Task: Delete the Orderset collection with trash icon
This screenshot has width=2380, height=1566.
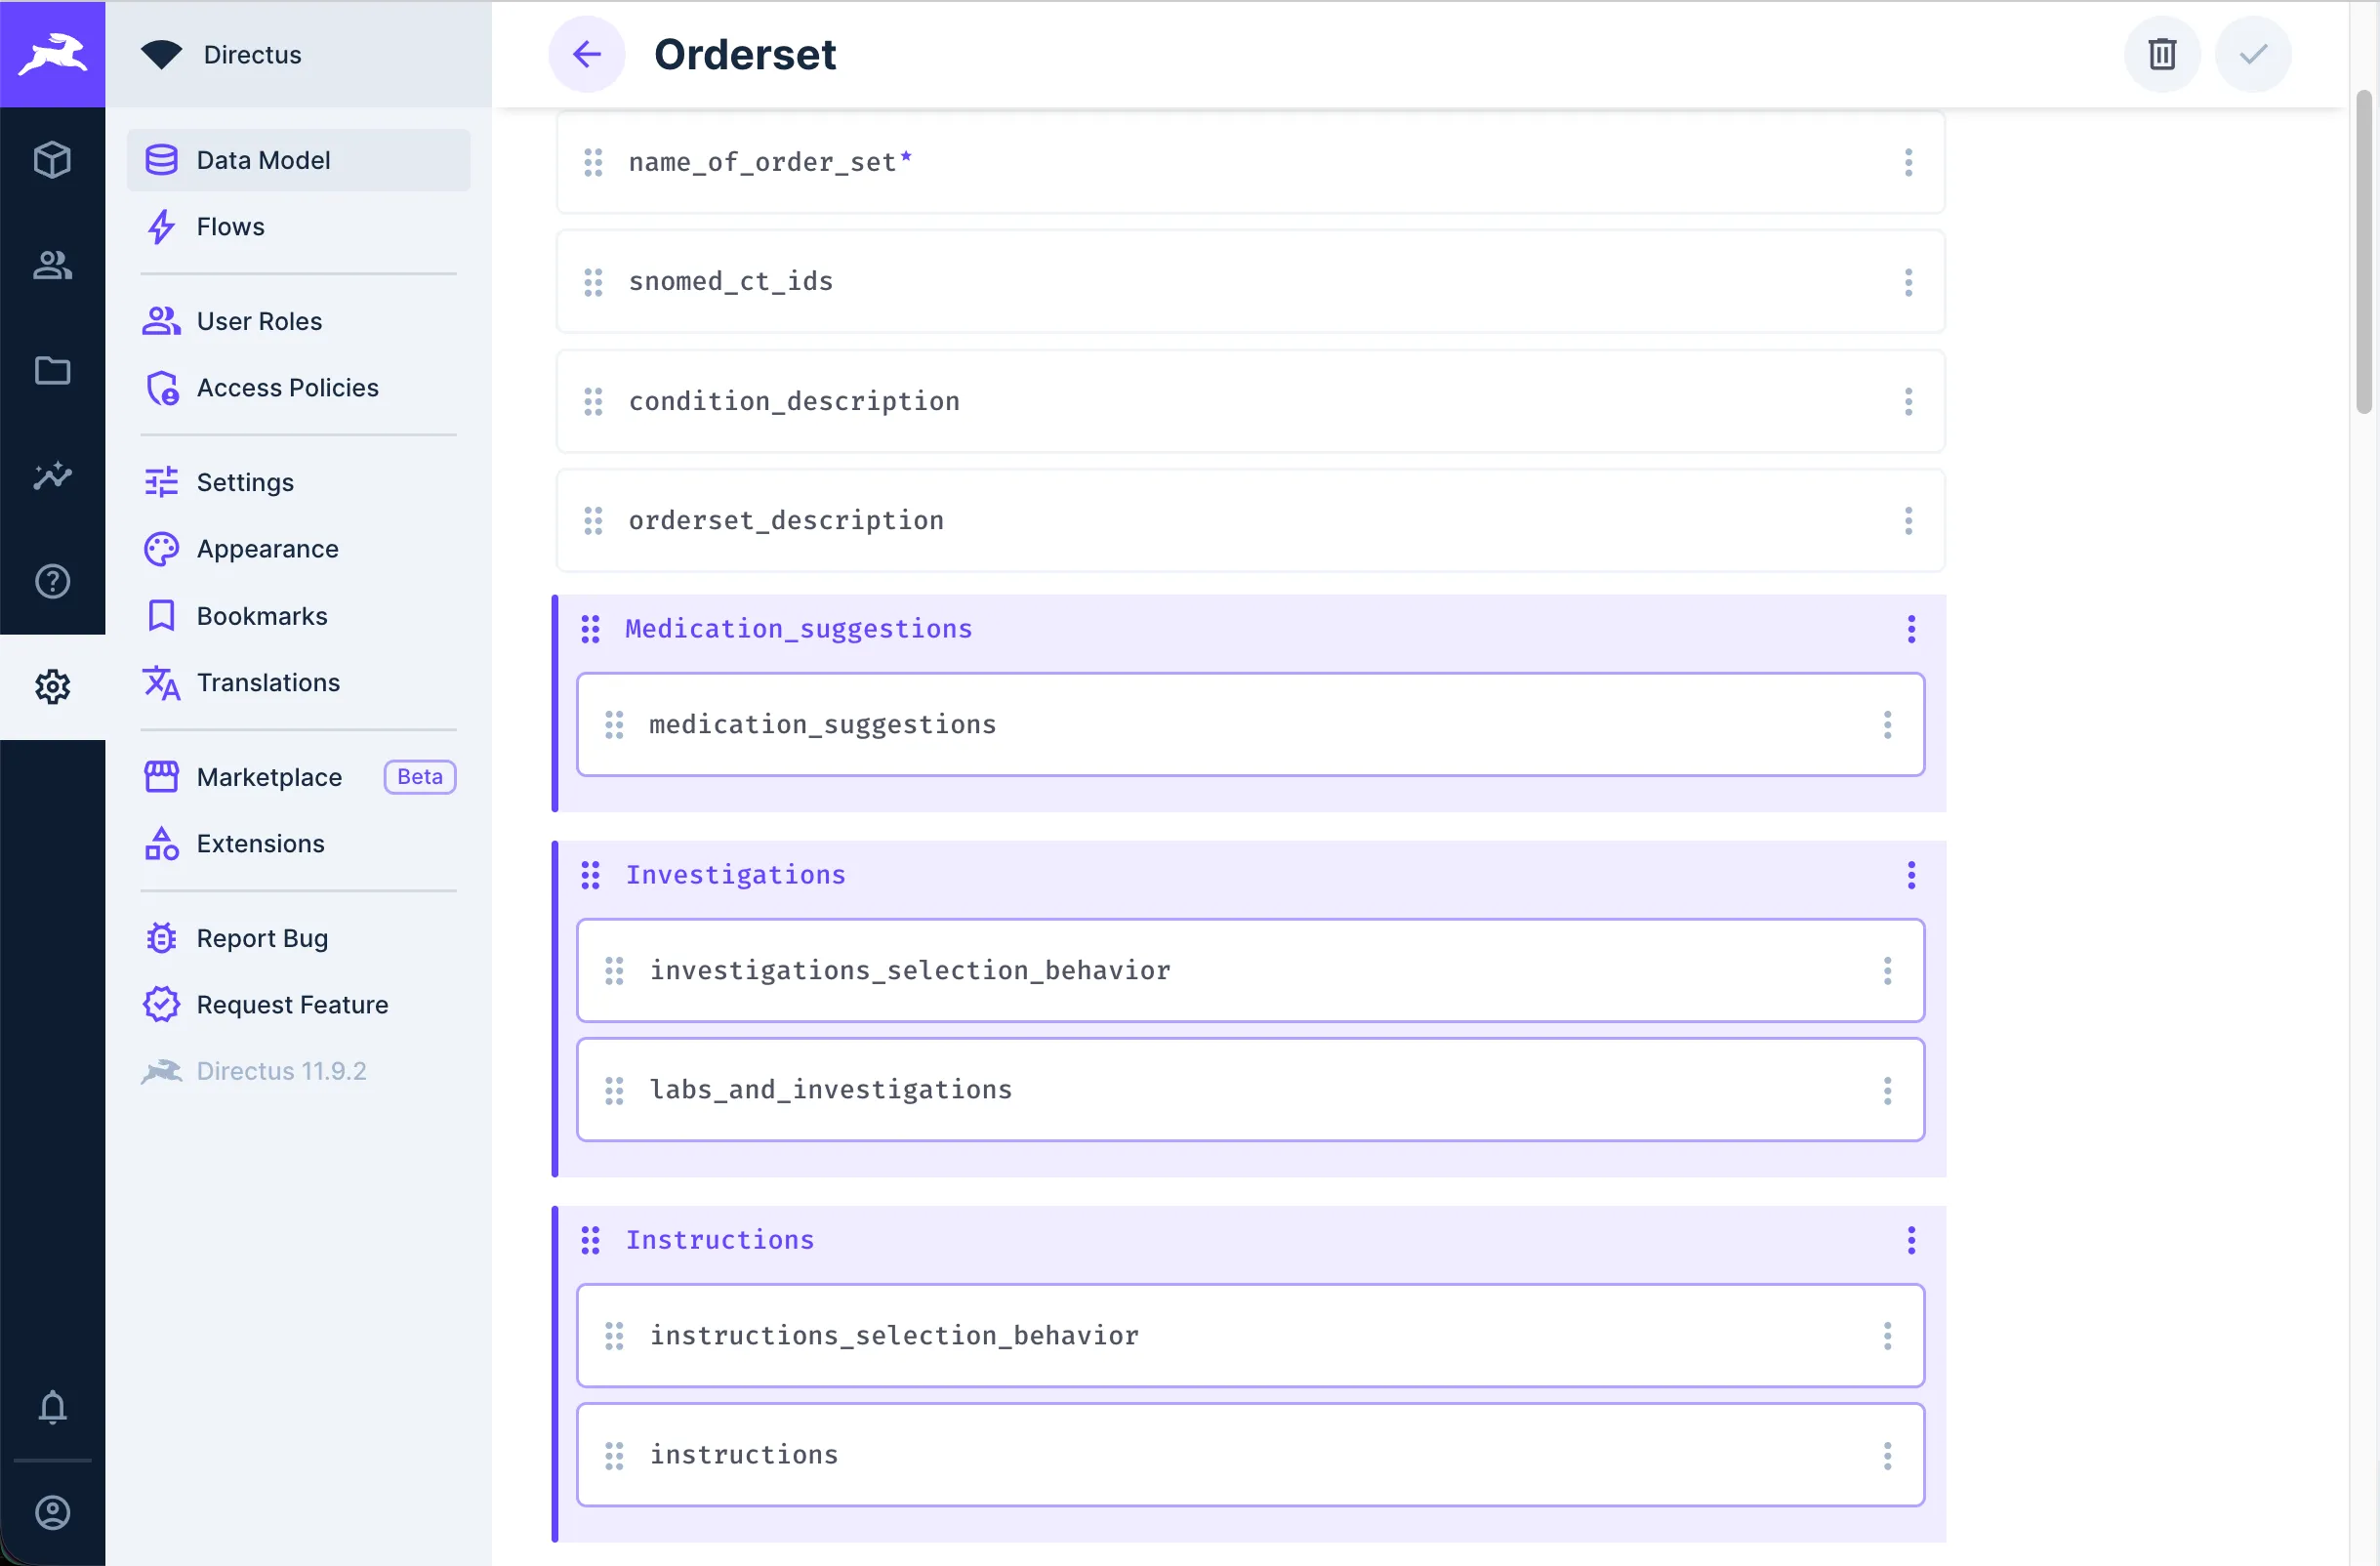Action: click(2162, 54)
